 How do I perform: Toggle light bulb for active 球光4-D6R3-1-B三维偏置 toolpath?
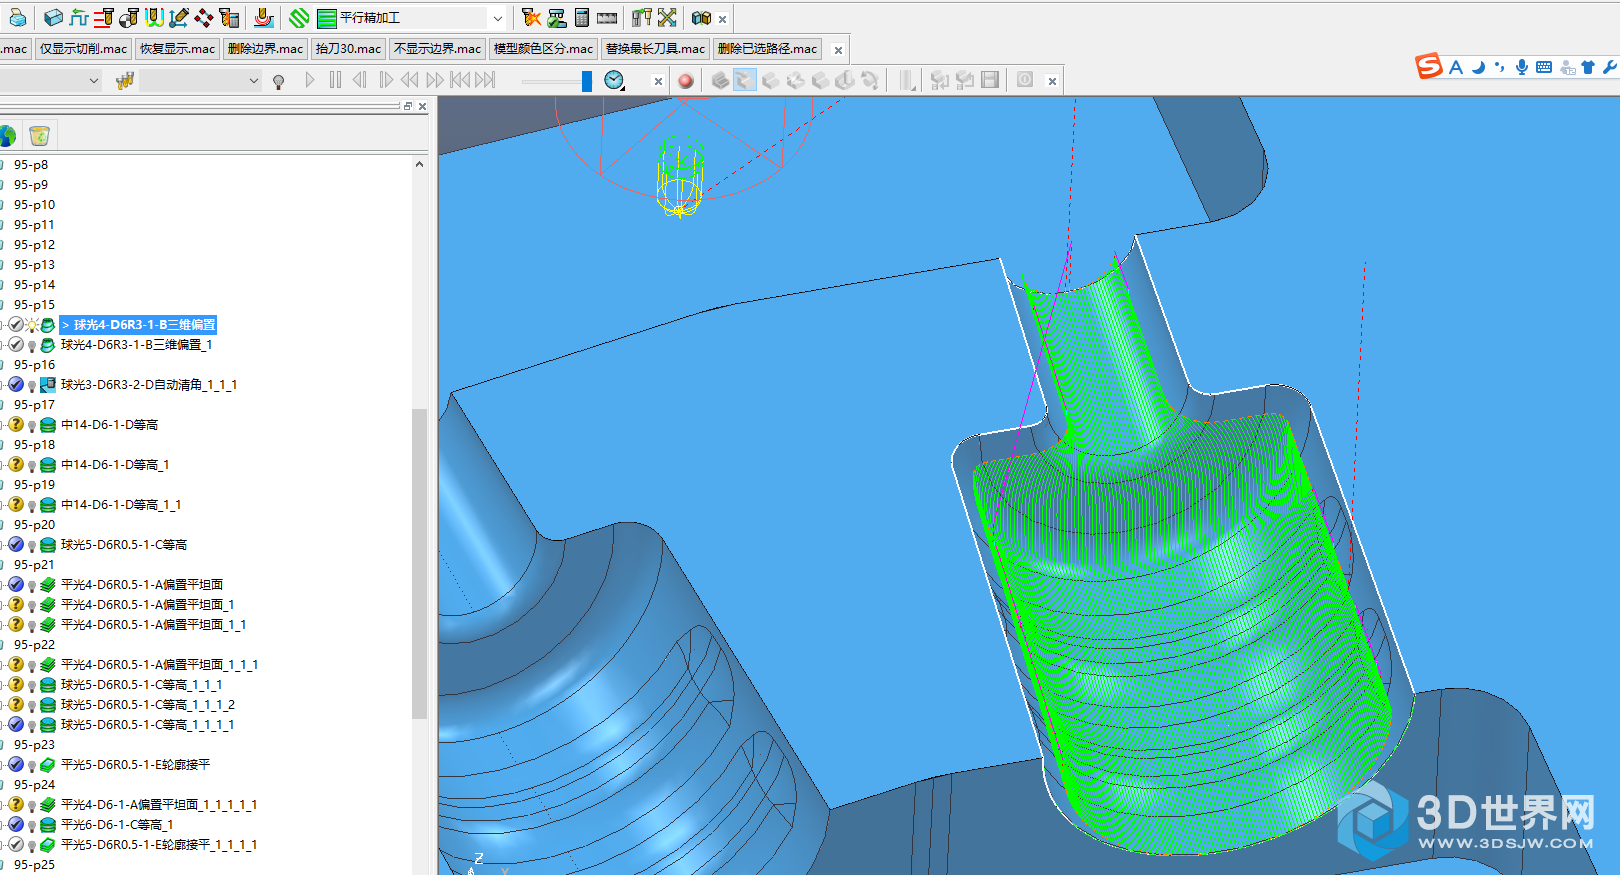[32, 325]
